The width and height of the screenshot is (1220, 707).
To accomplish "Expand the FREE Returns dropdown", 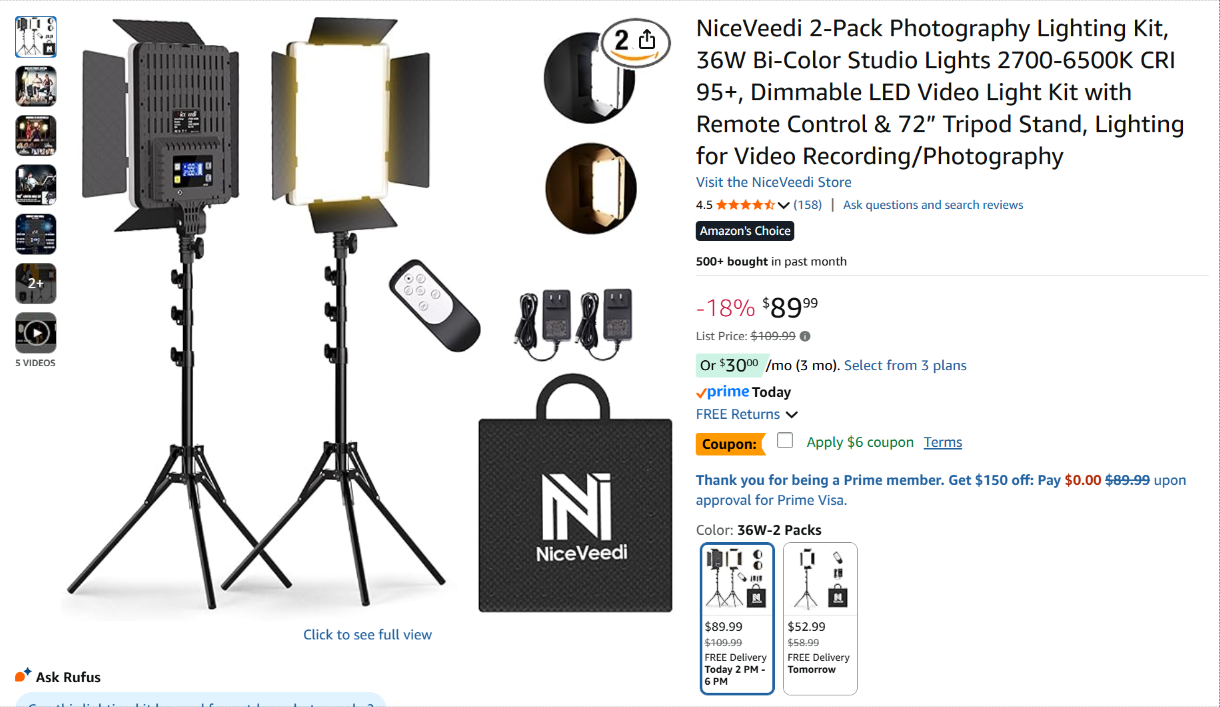I will [x=792, y=415].
